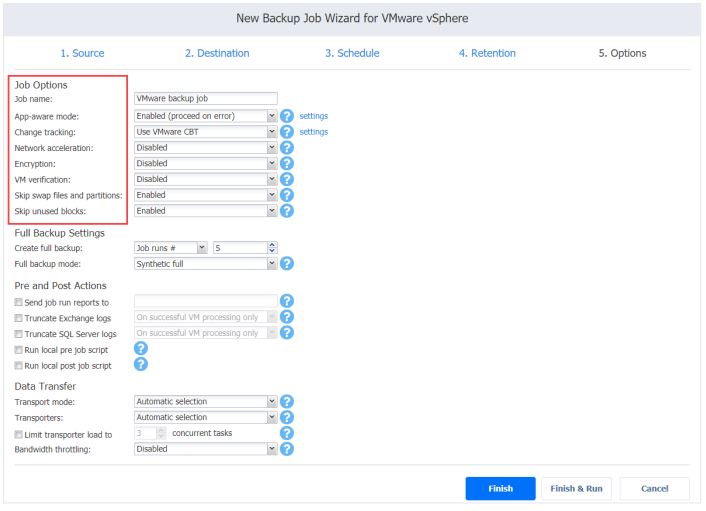Open disabled Exchange logs processing dropdown
Viewport: 706px width, 511px height.
tap(205, 317)
